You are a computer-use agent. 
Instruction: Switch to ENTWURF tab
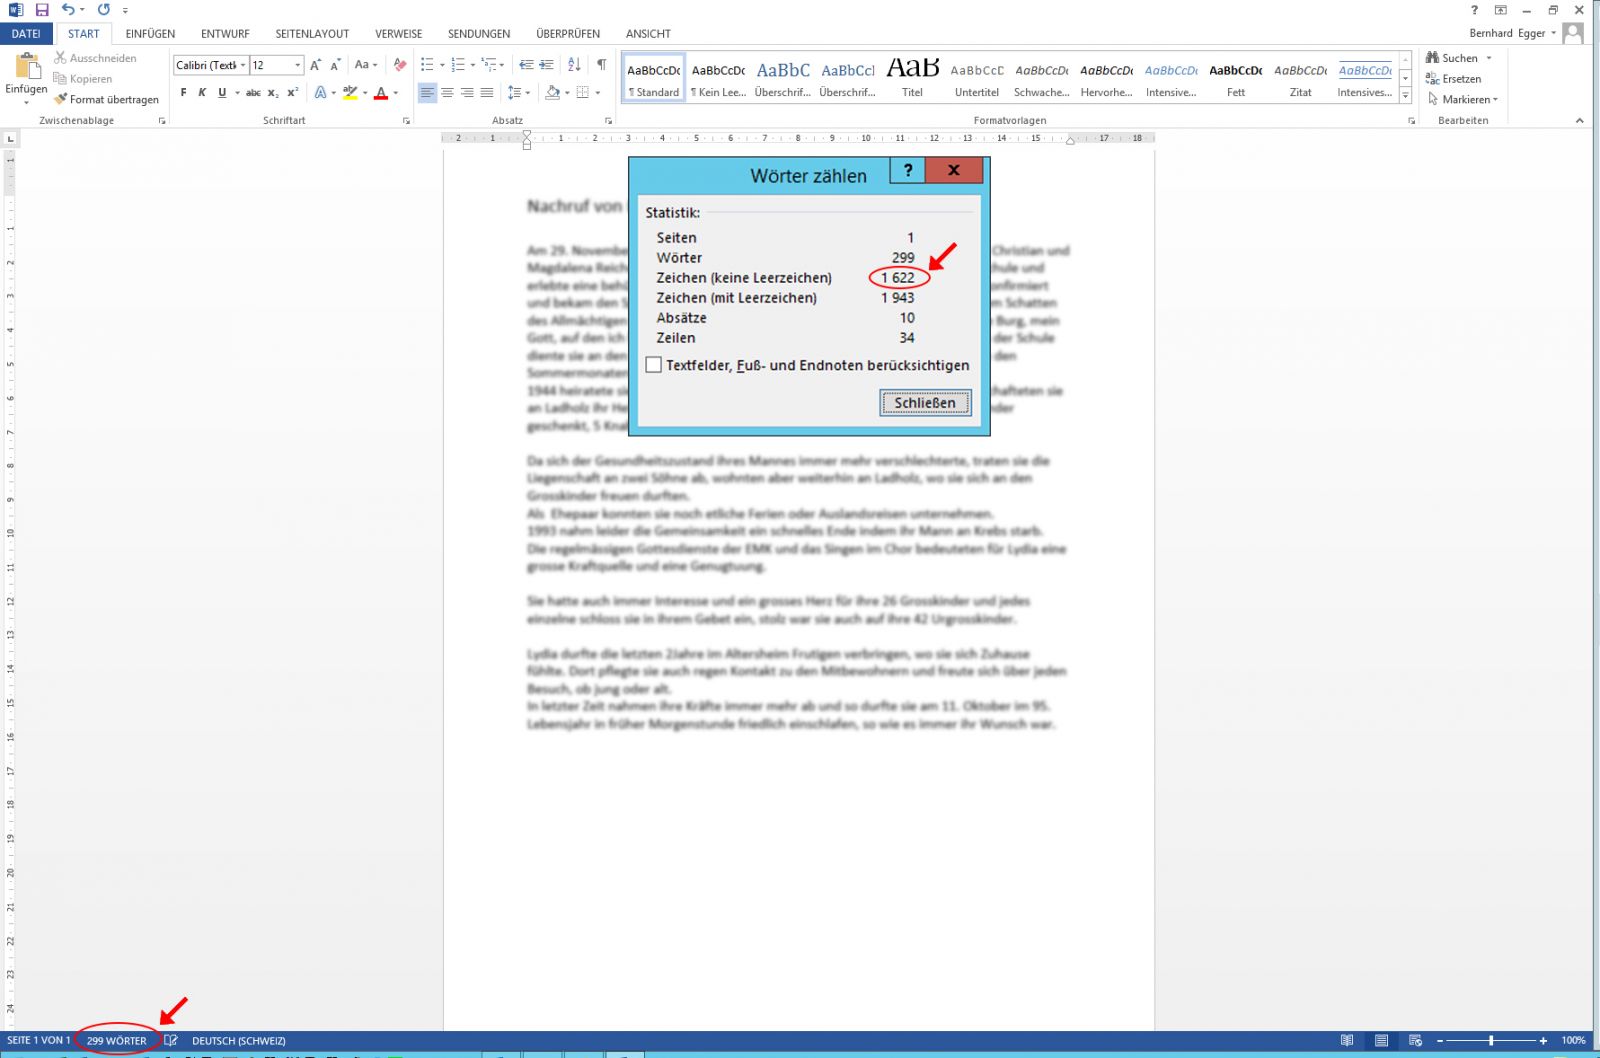pos(225,33)
